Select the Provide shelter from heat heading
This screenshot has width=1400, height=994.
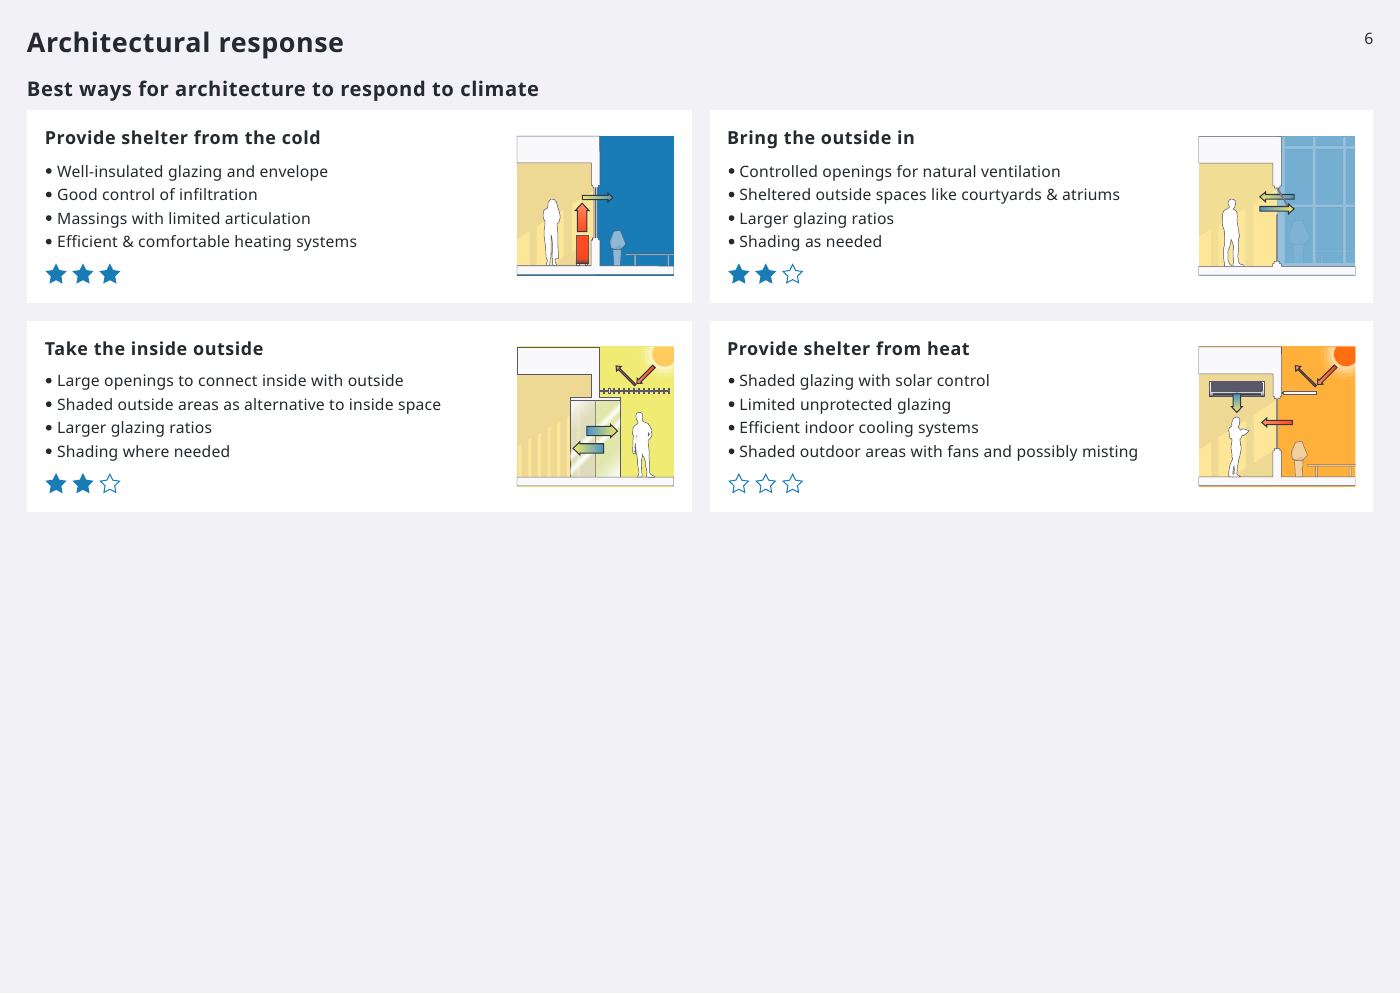(x=848, y=349)
